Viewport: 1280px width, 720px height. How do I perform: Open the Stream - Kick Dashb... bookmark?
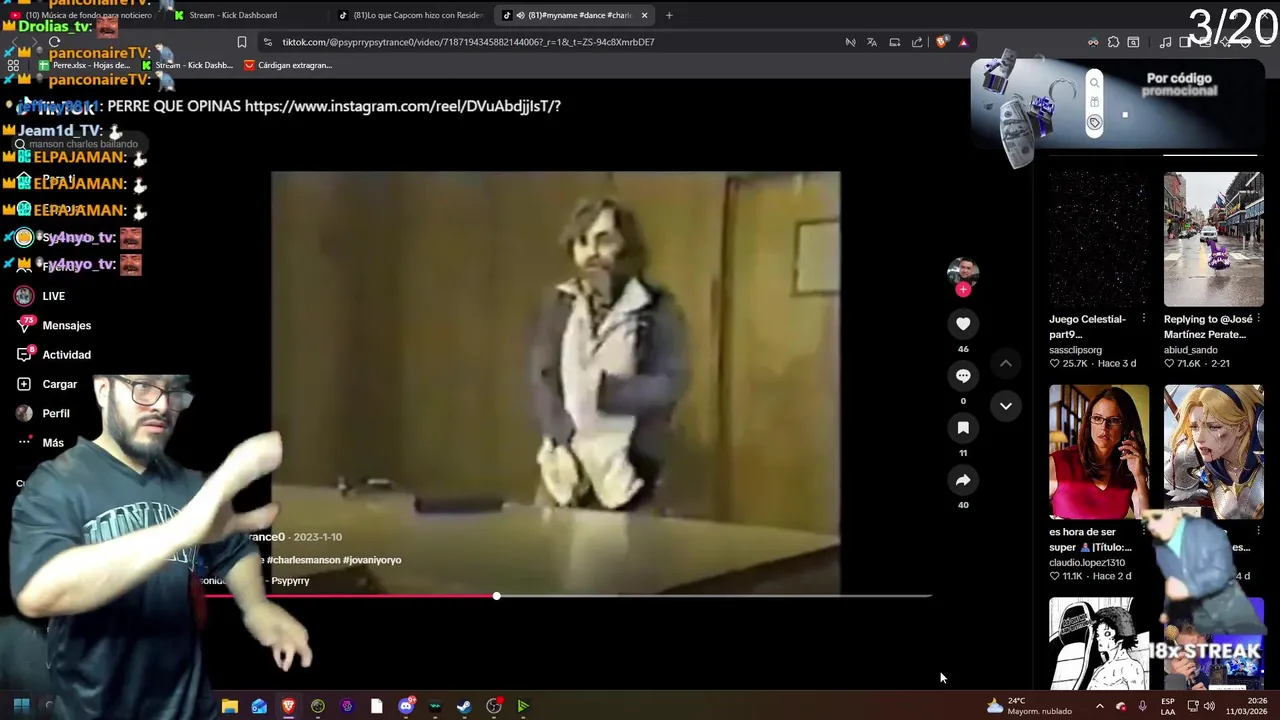tap(187, 65)
